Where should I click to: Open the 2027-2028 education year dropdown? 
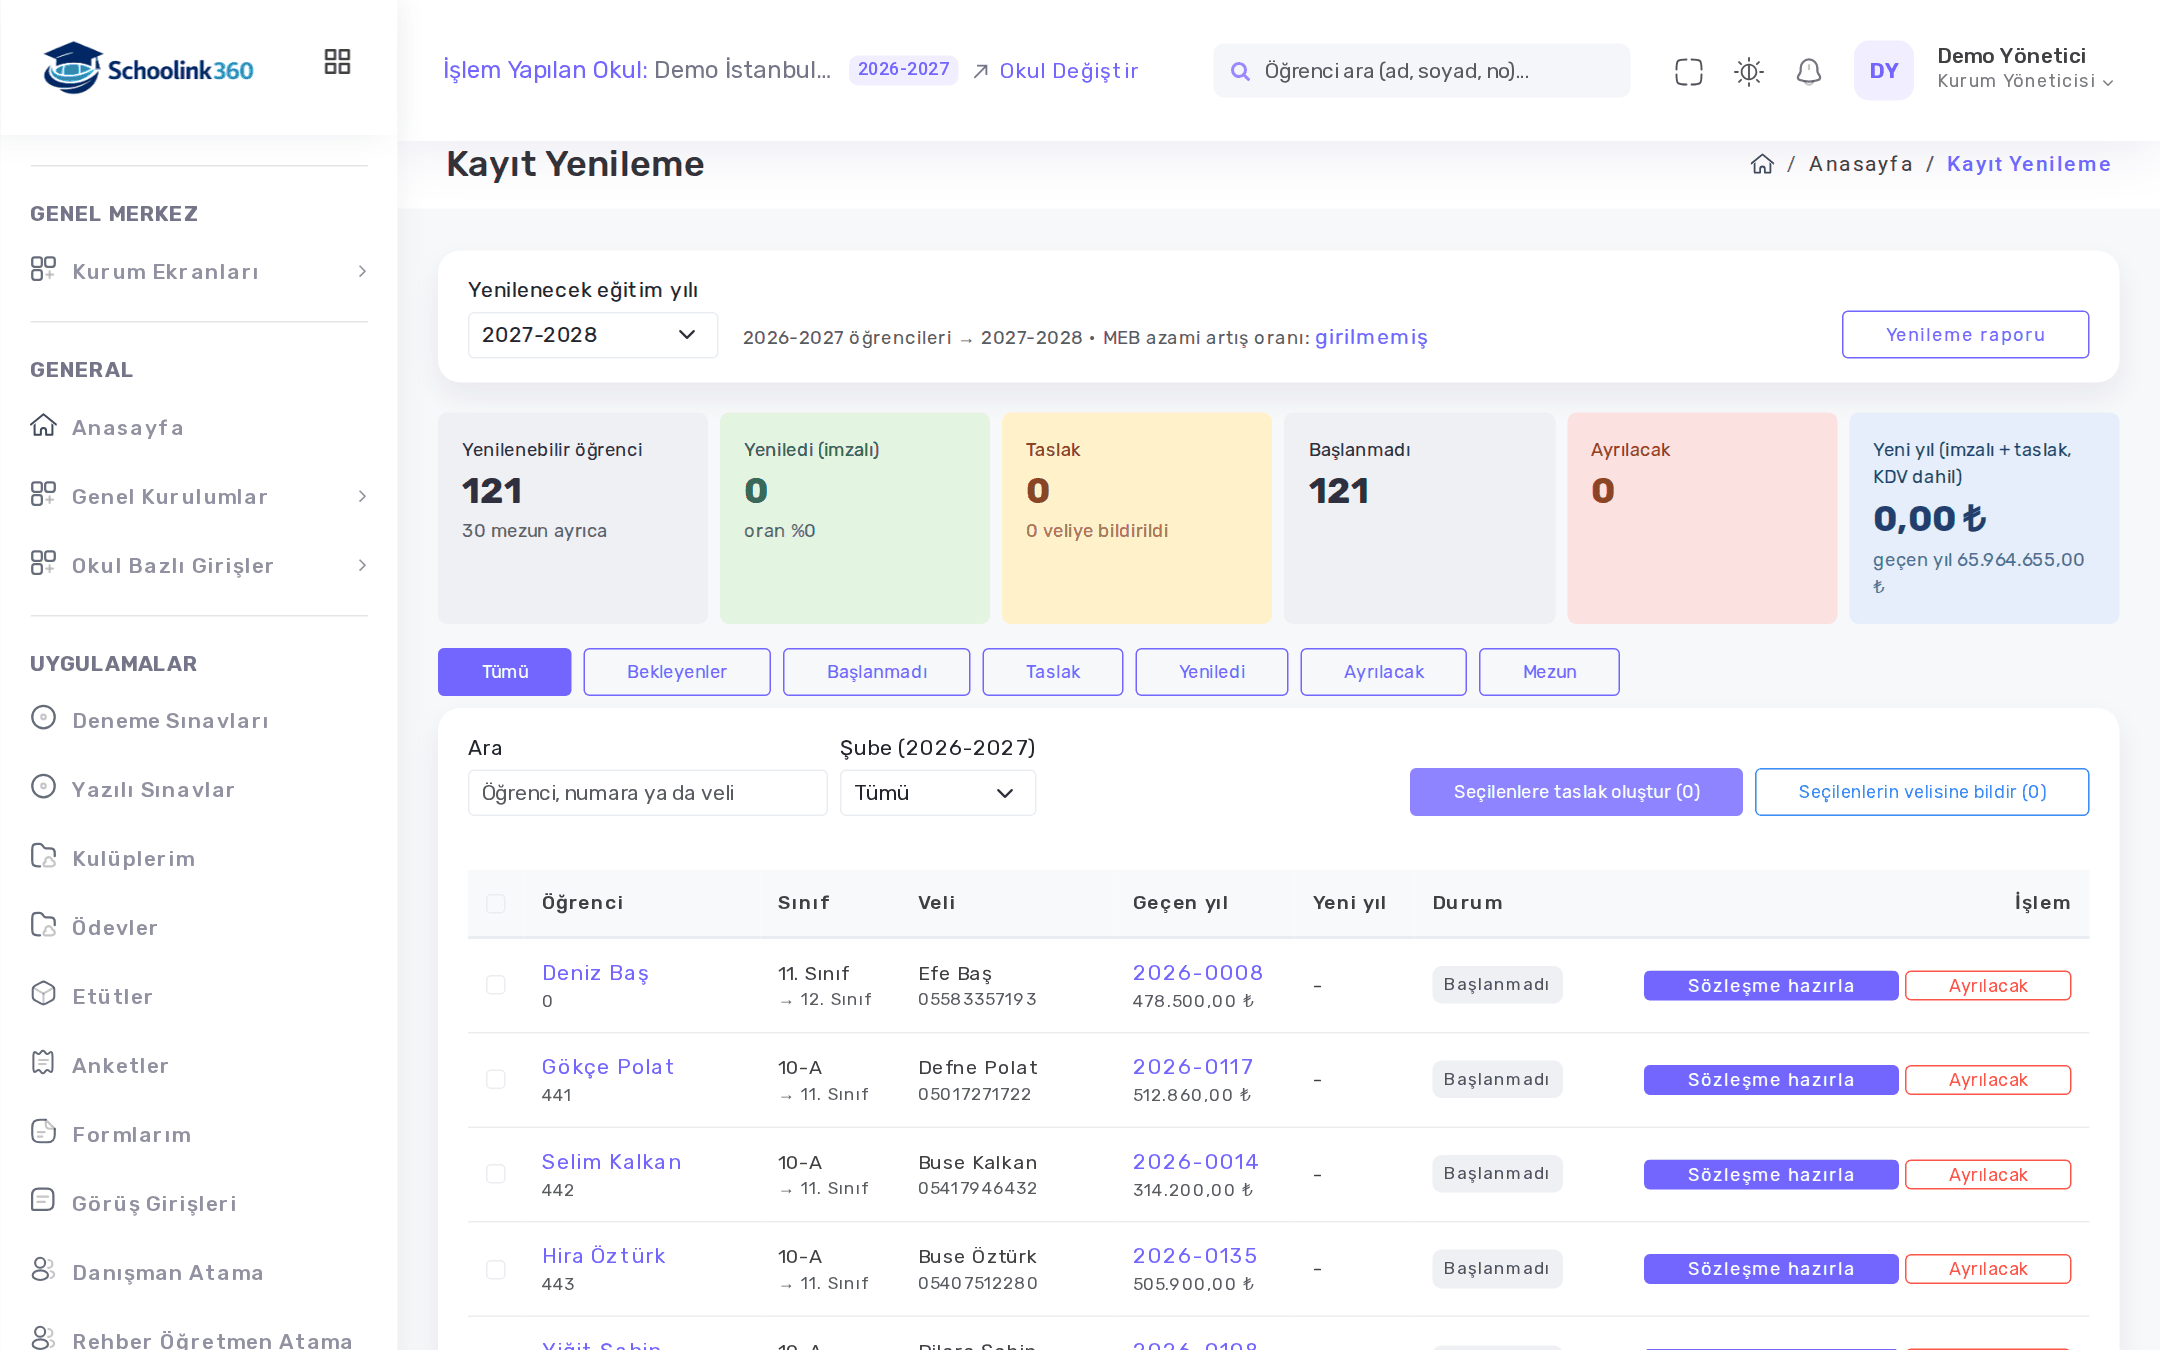(592, 335)
